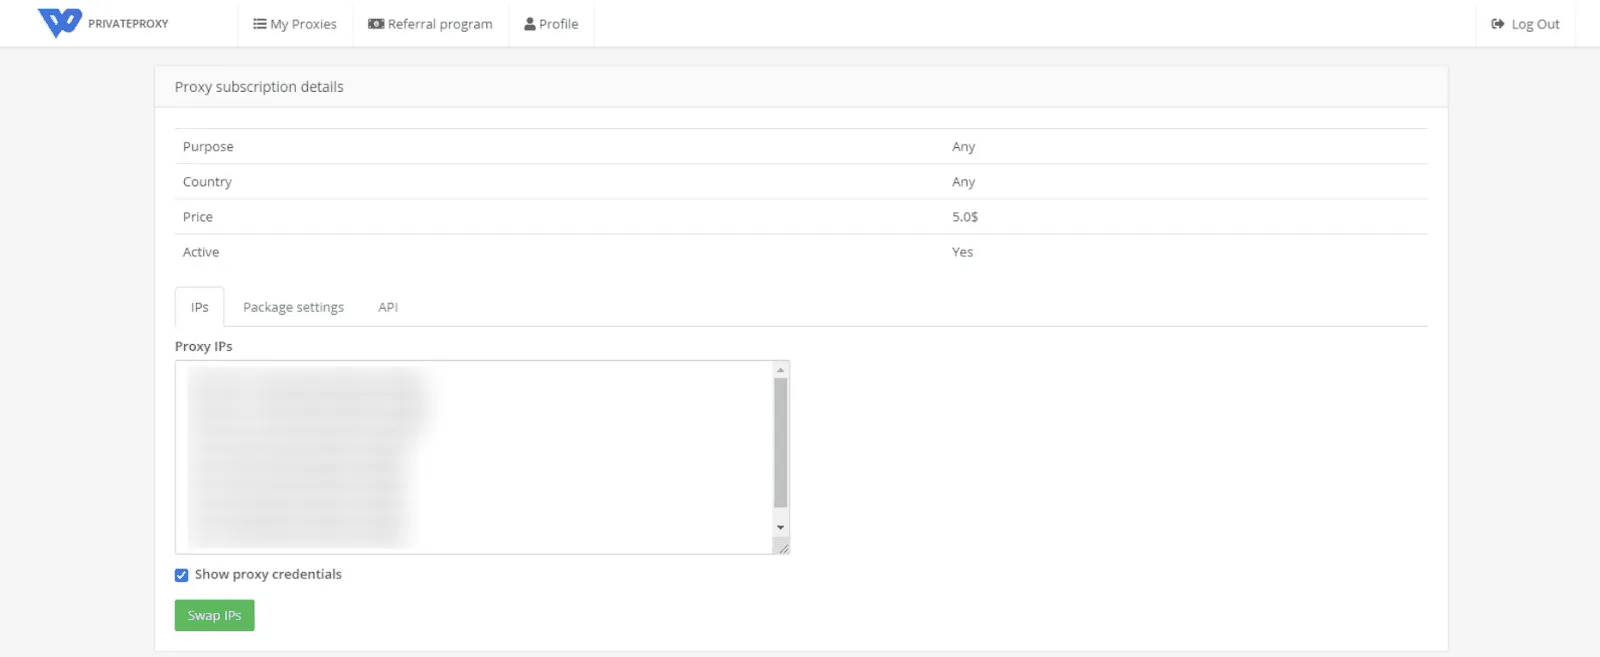
Task: Click the Proxy IPs field label
Action: tap(203, 346)
